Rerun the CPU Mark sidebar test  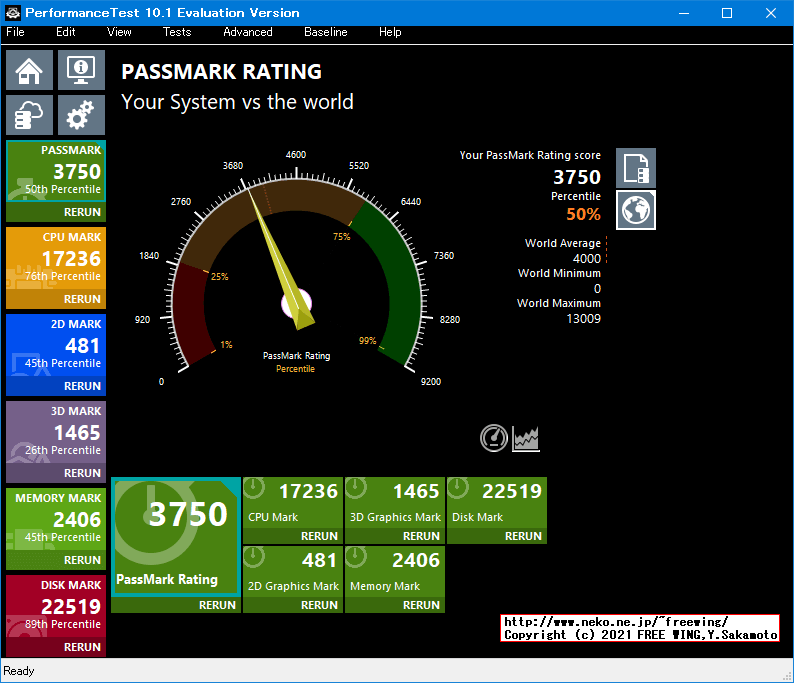click(x=82, y=299)
